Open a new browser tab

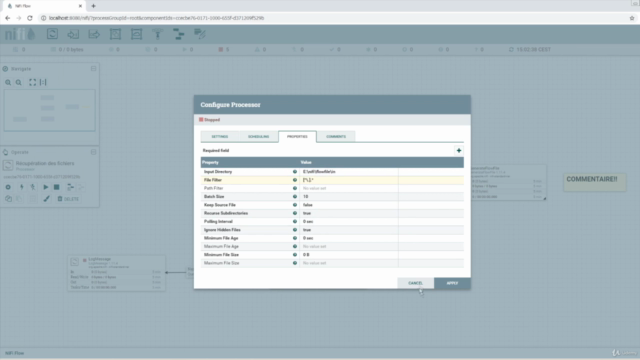coord(93,6)
